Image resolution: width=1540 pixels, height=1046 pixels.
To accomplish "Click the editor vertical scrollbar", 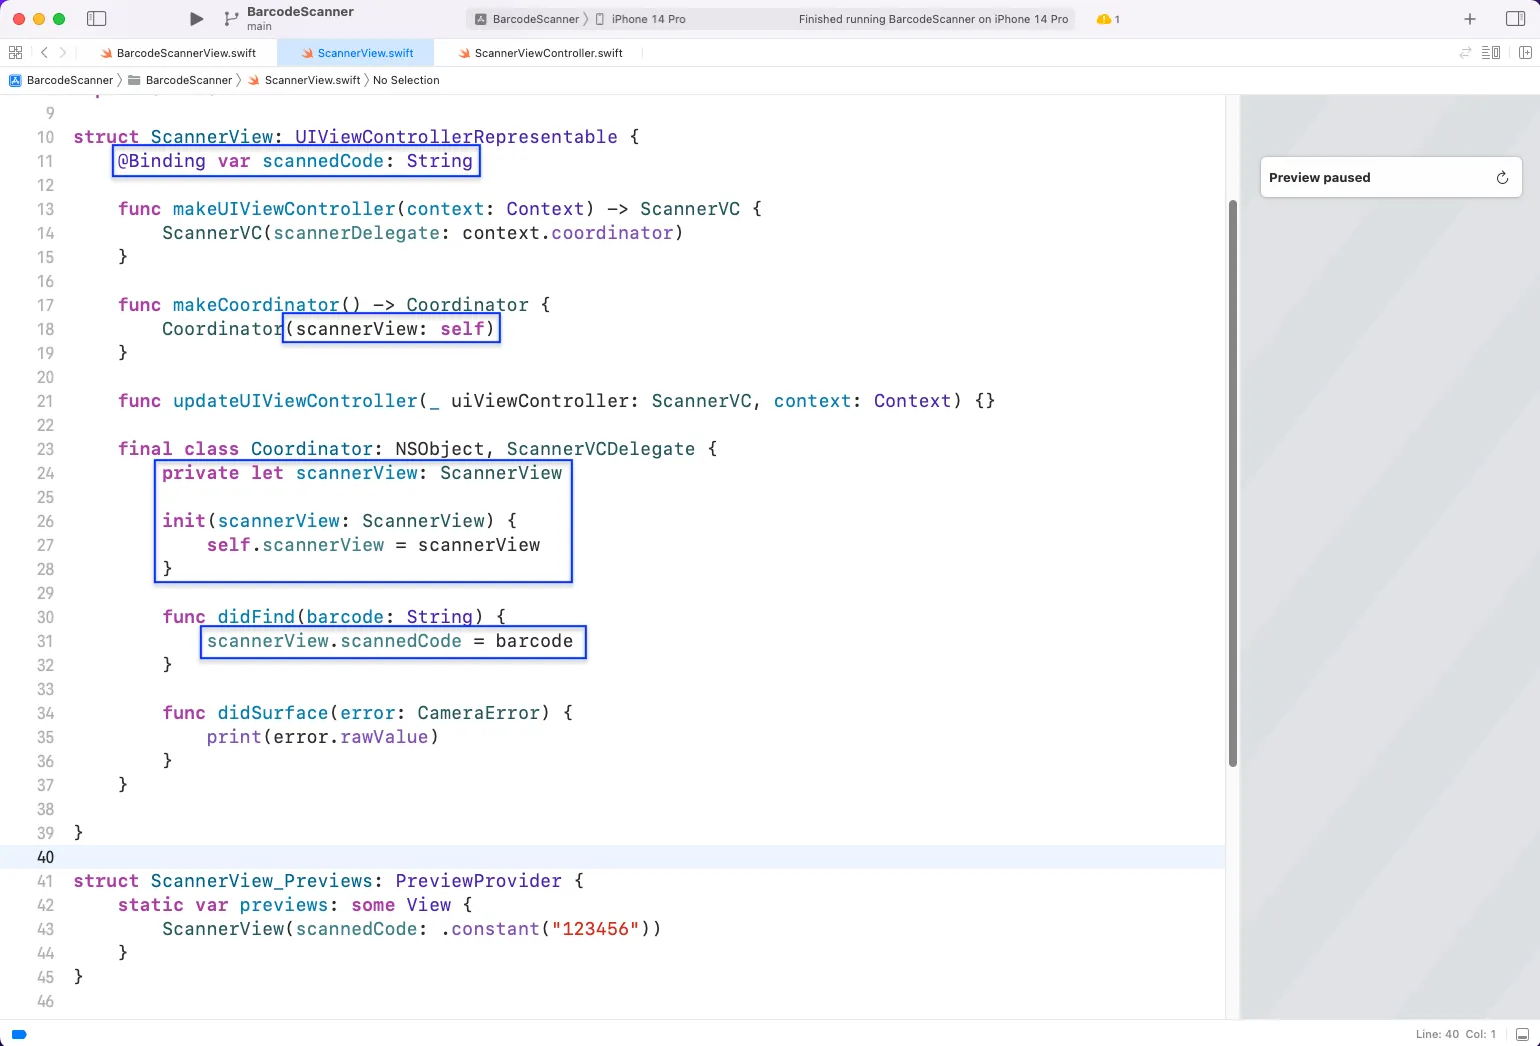I will [1233, 483].
